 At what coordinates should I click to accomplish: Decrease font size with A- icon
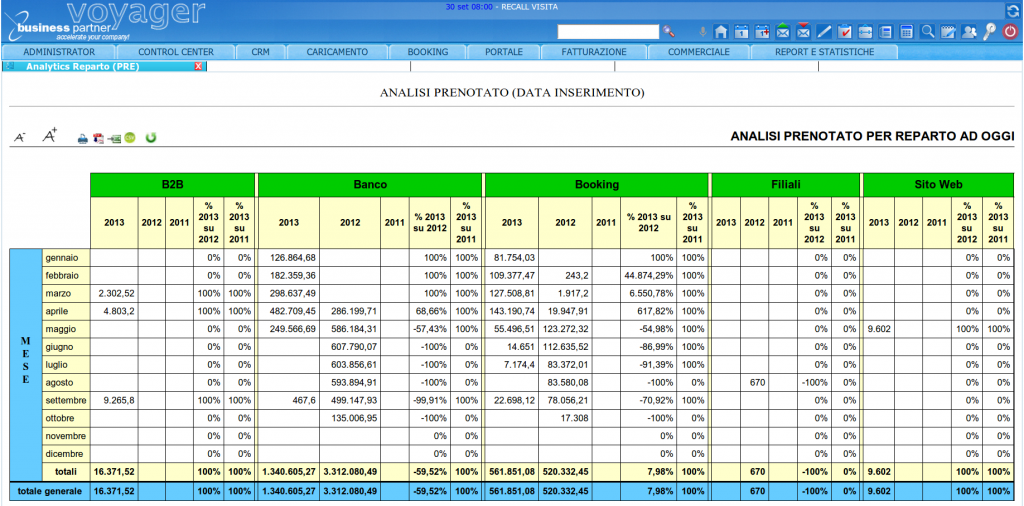pos(20,137)
